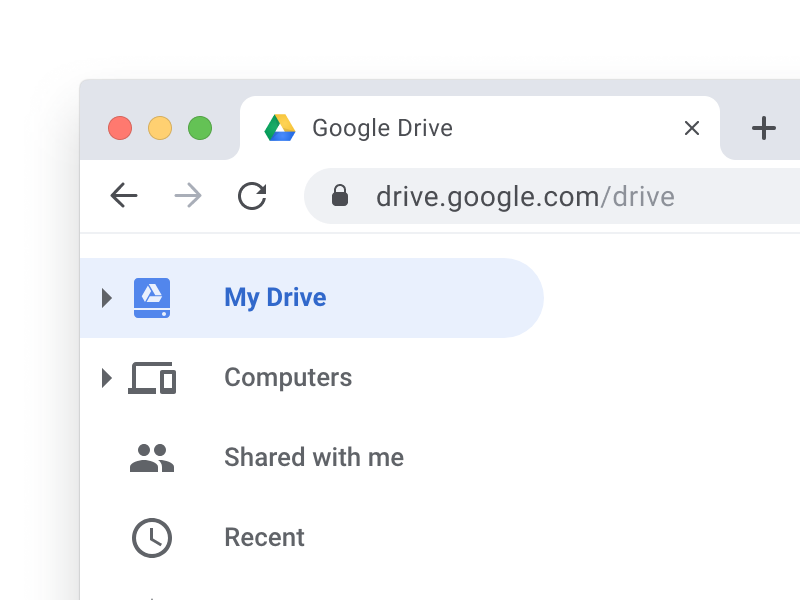800x600 pixels.
Task: Click the Shared with me people icon
Action: tap(151, 457)
